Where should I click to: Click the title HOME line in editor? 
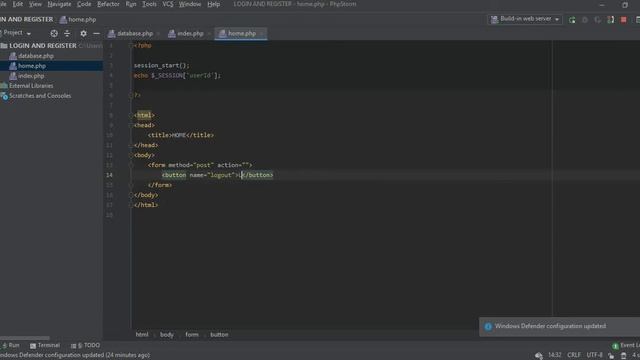[x=181, y=135]
